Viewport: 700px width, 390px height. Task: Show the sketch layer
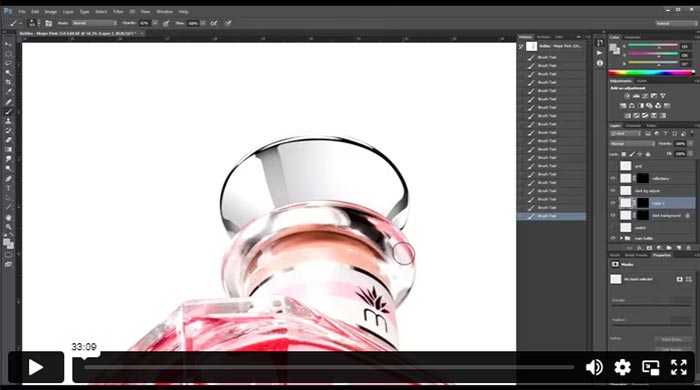(x=613, y=228)
